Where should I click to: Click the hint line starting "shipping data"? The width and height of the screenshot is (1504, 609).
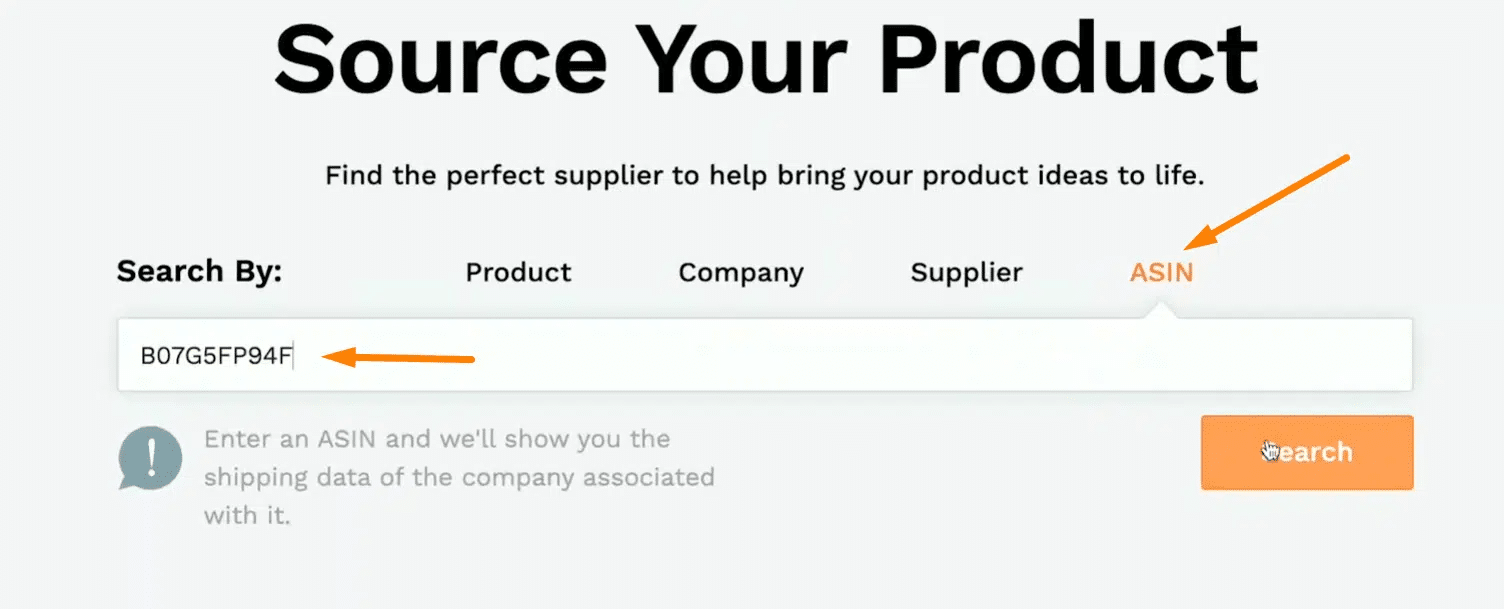tap(458, 477)
